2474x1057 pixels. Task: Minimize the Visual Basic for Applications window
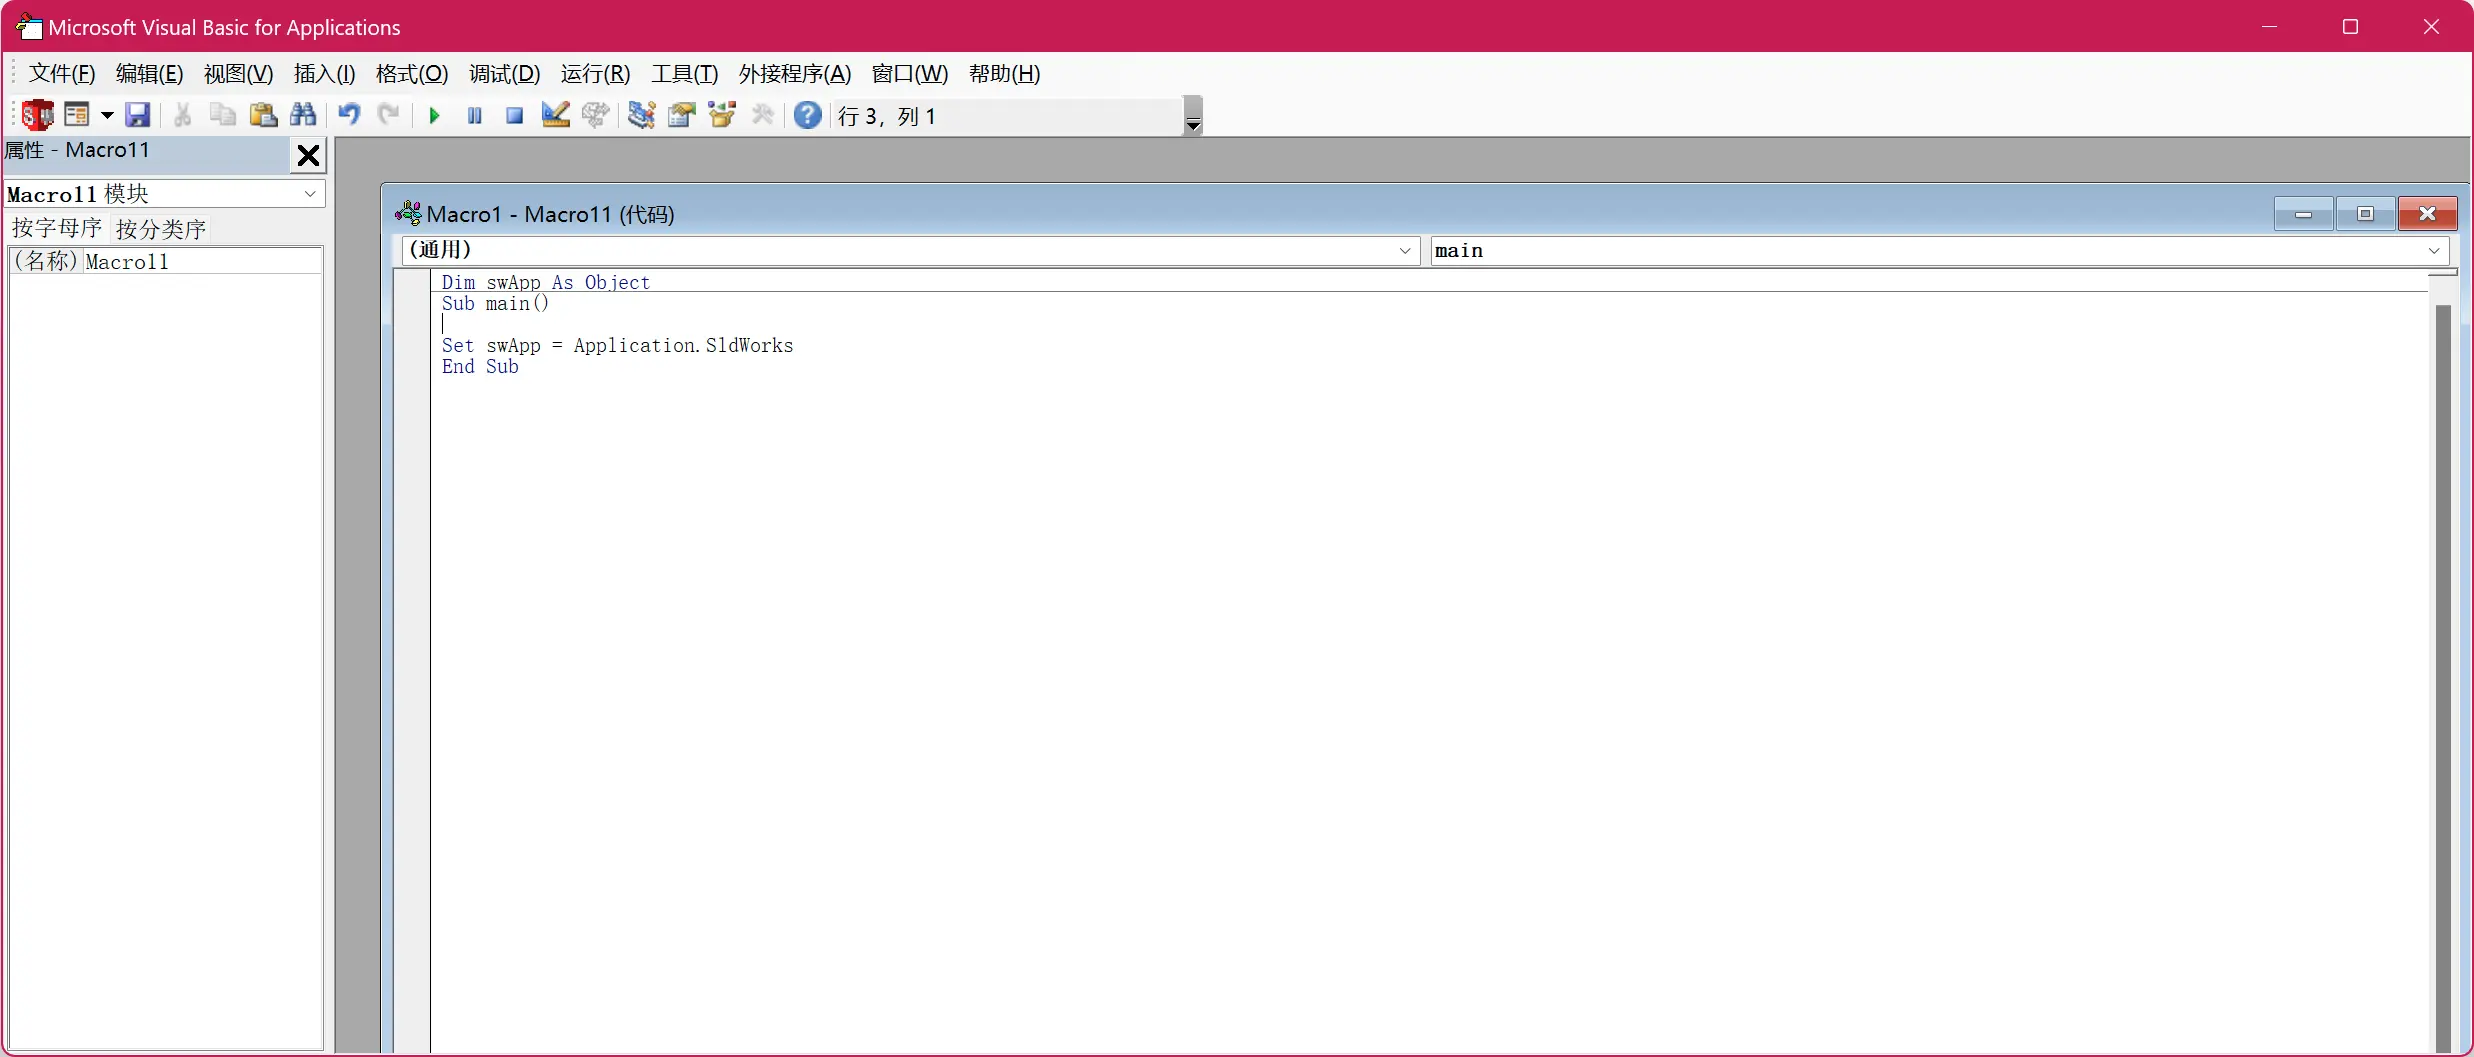2270,27
